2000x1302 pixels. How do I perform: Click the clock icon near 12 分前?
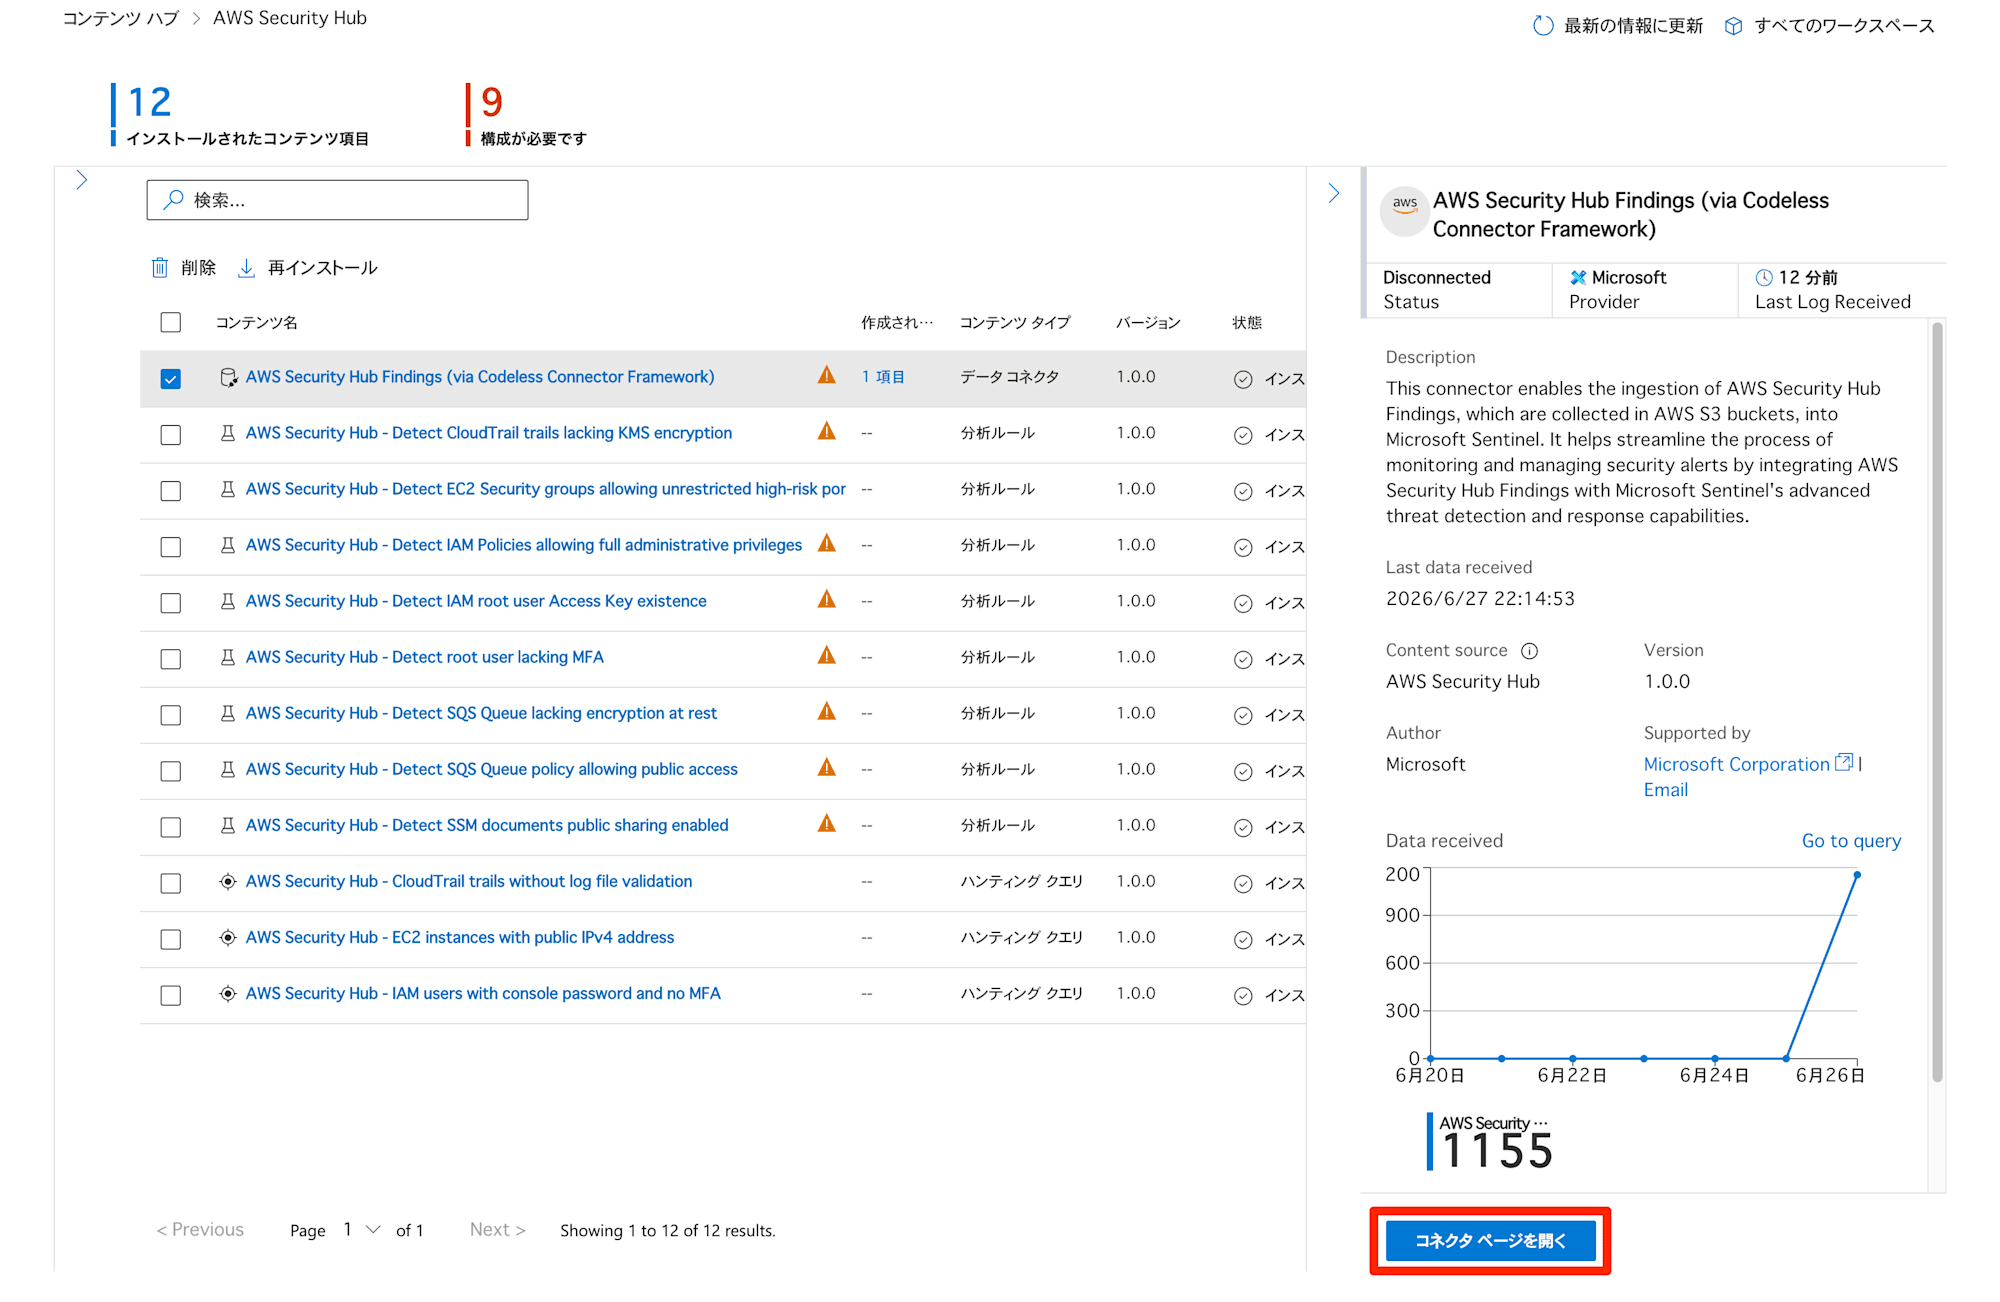(x=1764, y=278)
